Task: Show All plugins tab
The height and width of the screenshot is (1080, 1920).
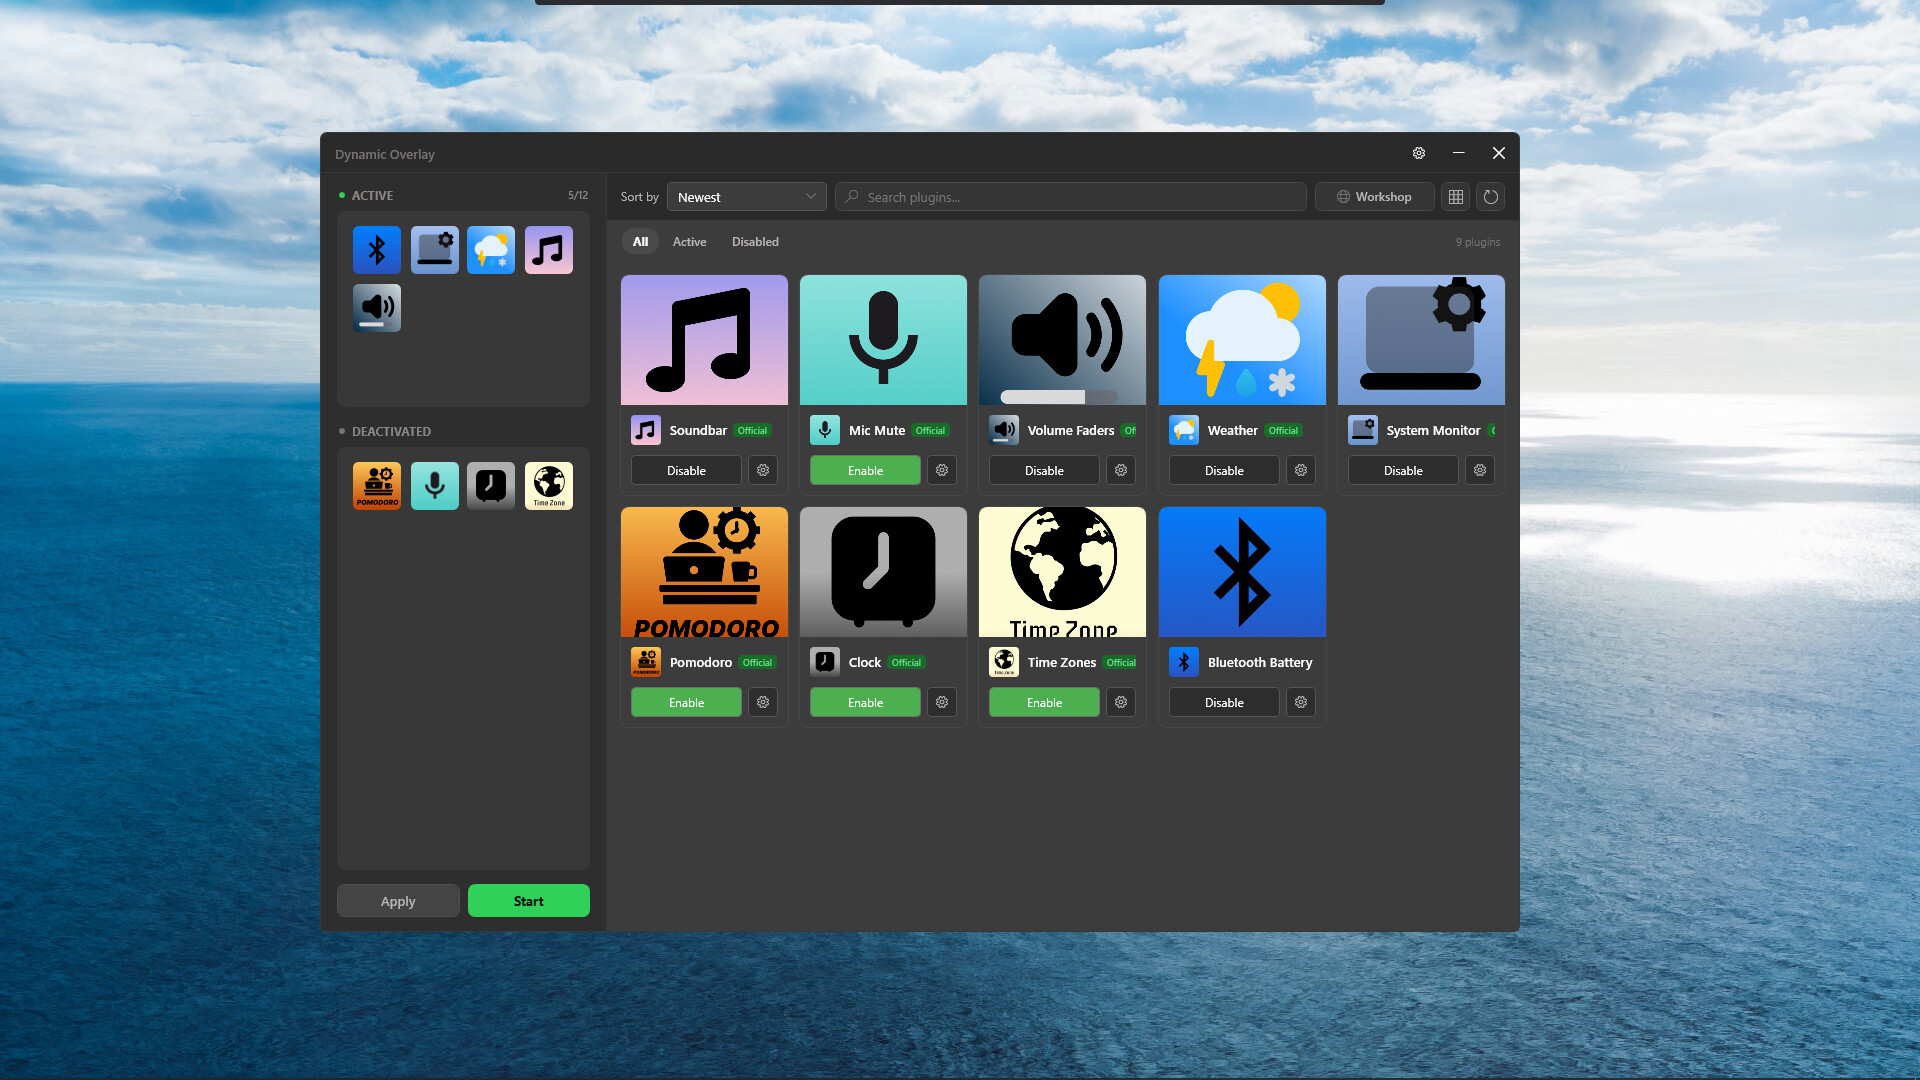Action: click(x=640, y=242)
